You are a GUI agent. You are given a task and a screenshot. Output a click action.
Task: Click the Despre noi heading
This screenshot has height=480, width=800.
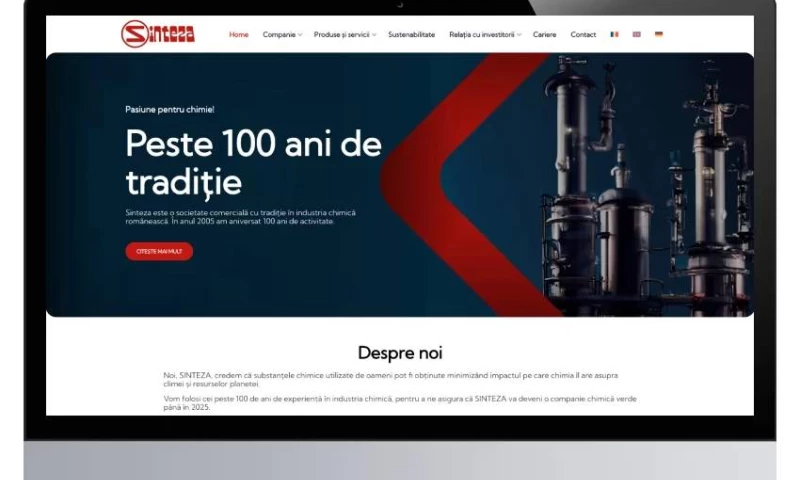[x=400, y=353]
